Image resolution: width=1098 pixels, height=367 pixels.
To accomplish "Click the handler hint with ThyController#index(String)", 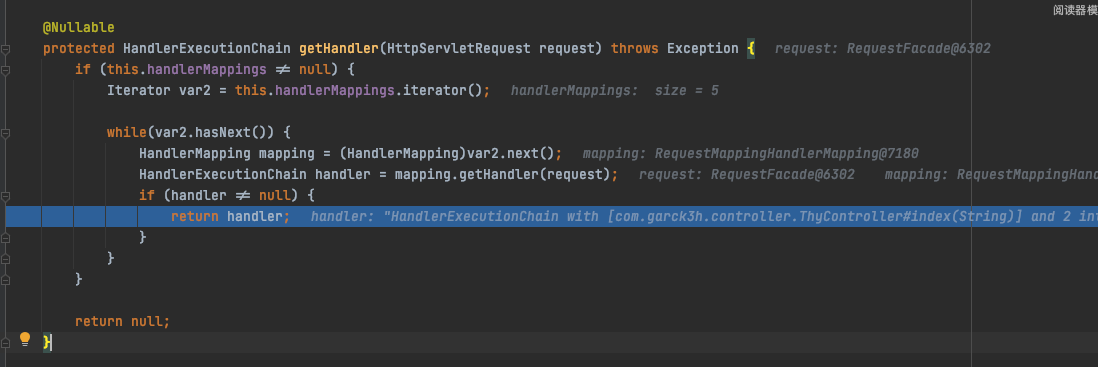I will tap(704, 216).
